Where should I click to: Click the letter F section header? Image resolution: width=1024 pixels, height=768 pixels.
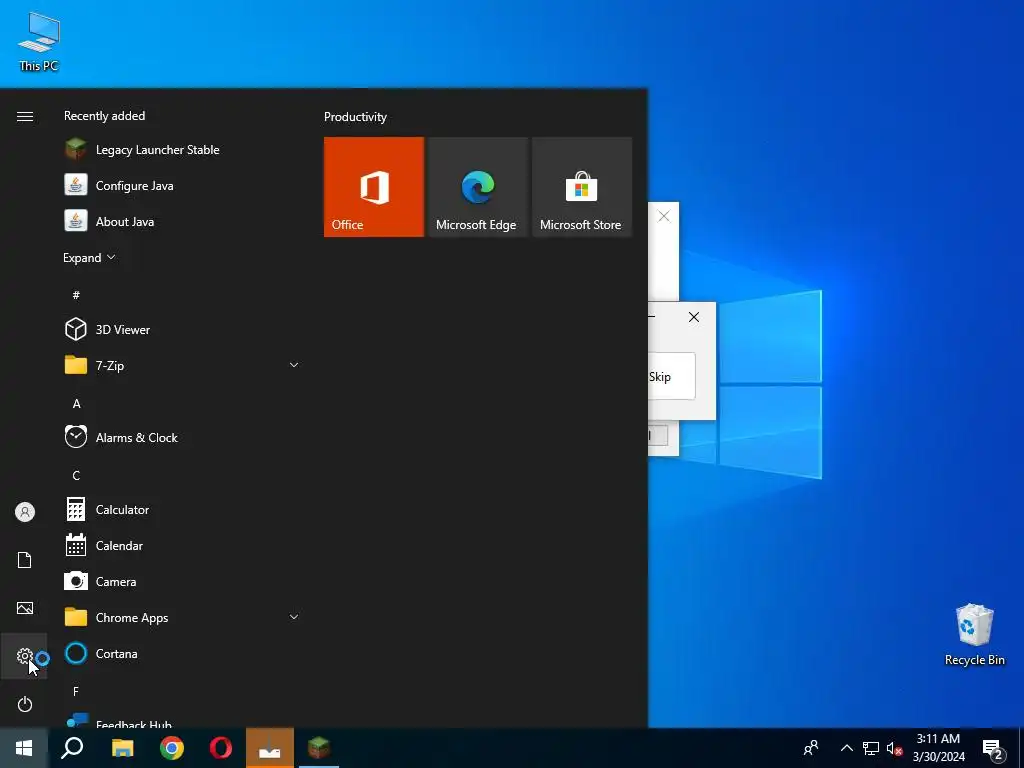pyautogui.click(x=76, y=691)
